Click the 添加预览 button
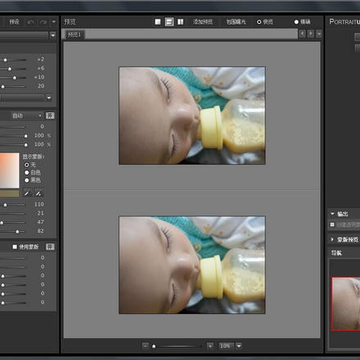360x360 pixels. (203, 22)
